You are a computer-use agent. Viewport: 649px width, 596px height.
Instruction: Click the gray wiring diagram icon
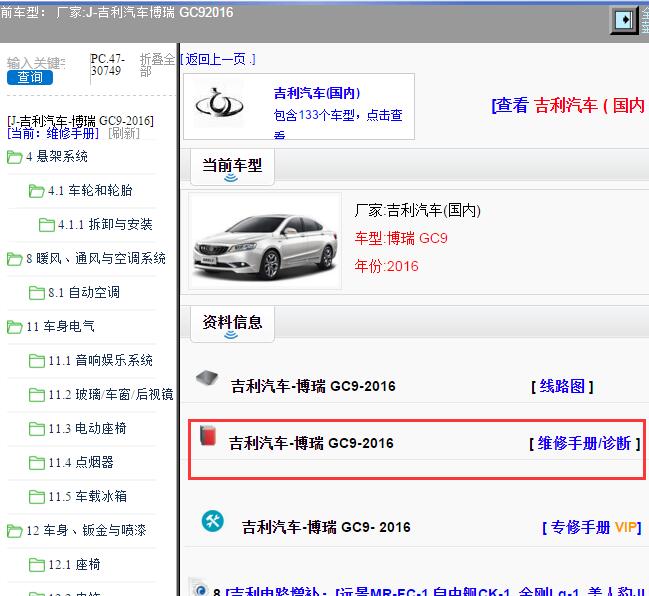207,378
